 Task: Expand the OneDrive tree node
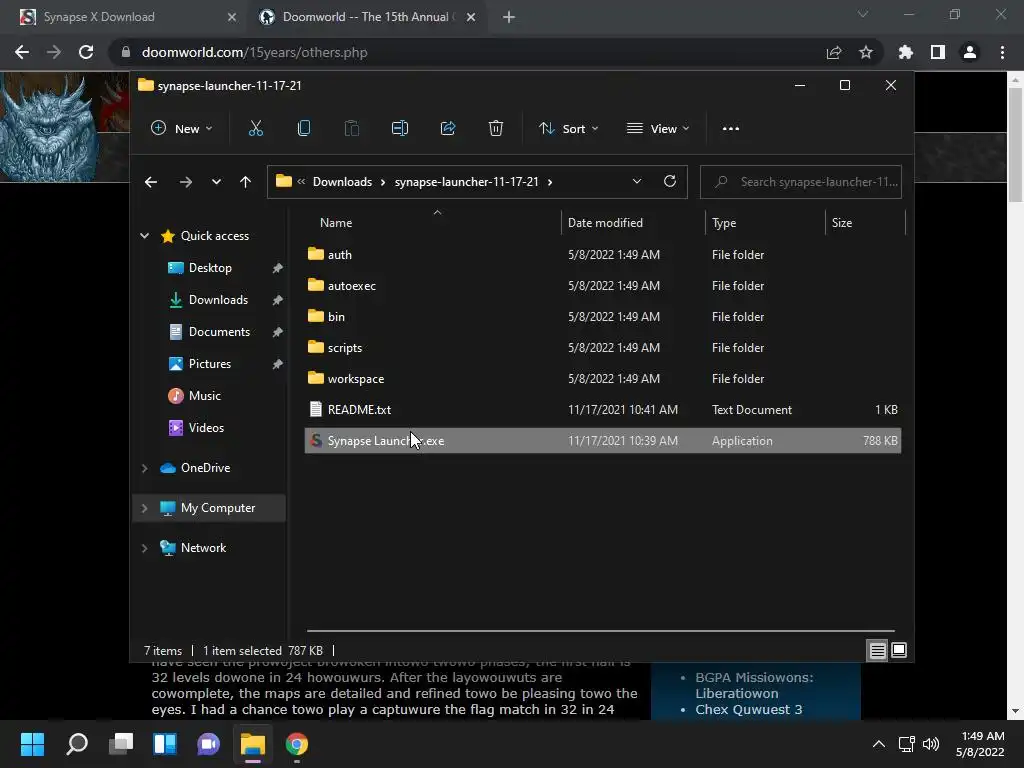click(144, 468)
